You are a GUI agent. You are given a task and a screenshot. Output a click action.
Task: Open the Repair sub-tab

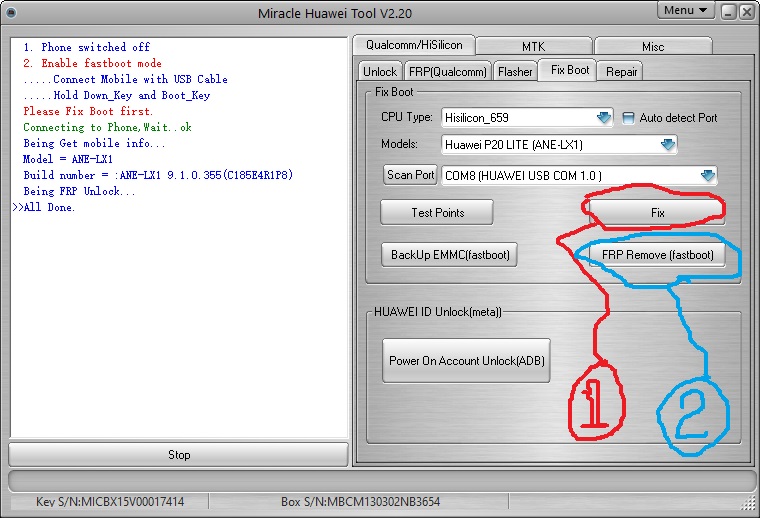point(621,72)
